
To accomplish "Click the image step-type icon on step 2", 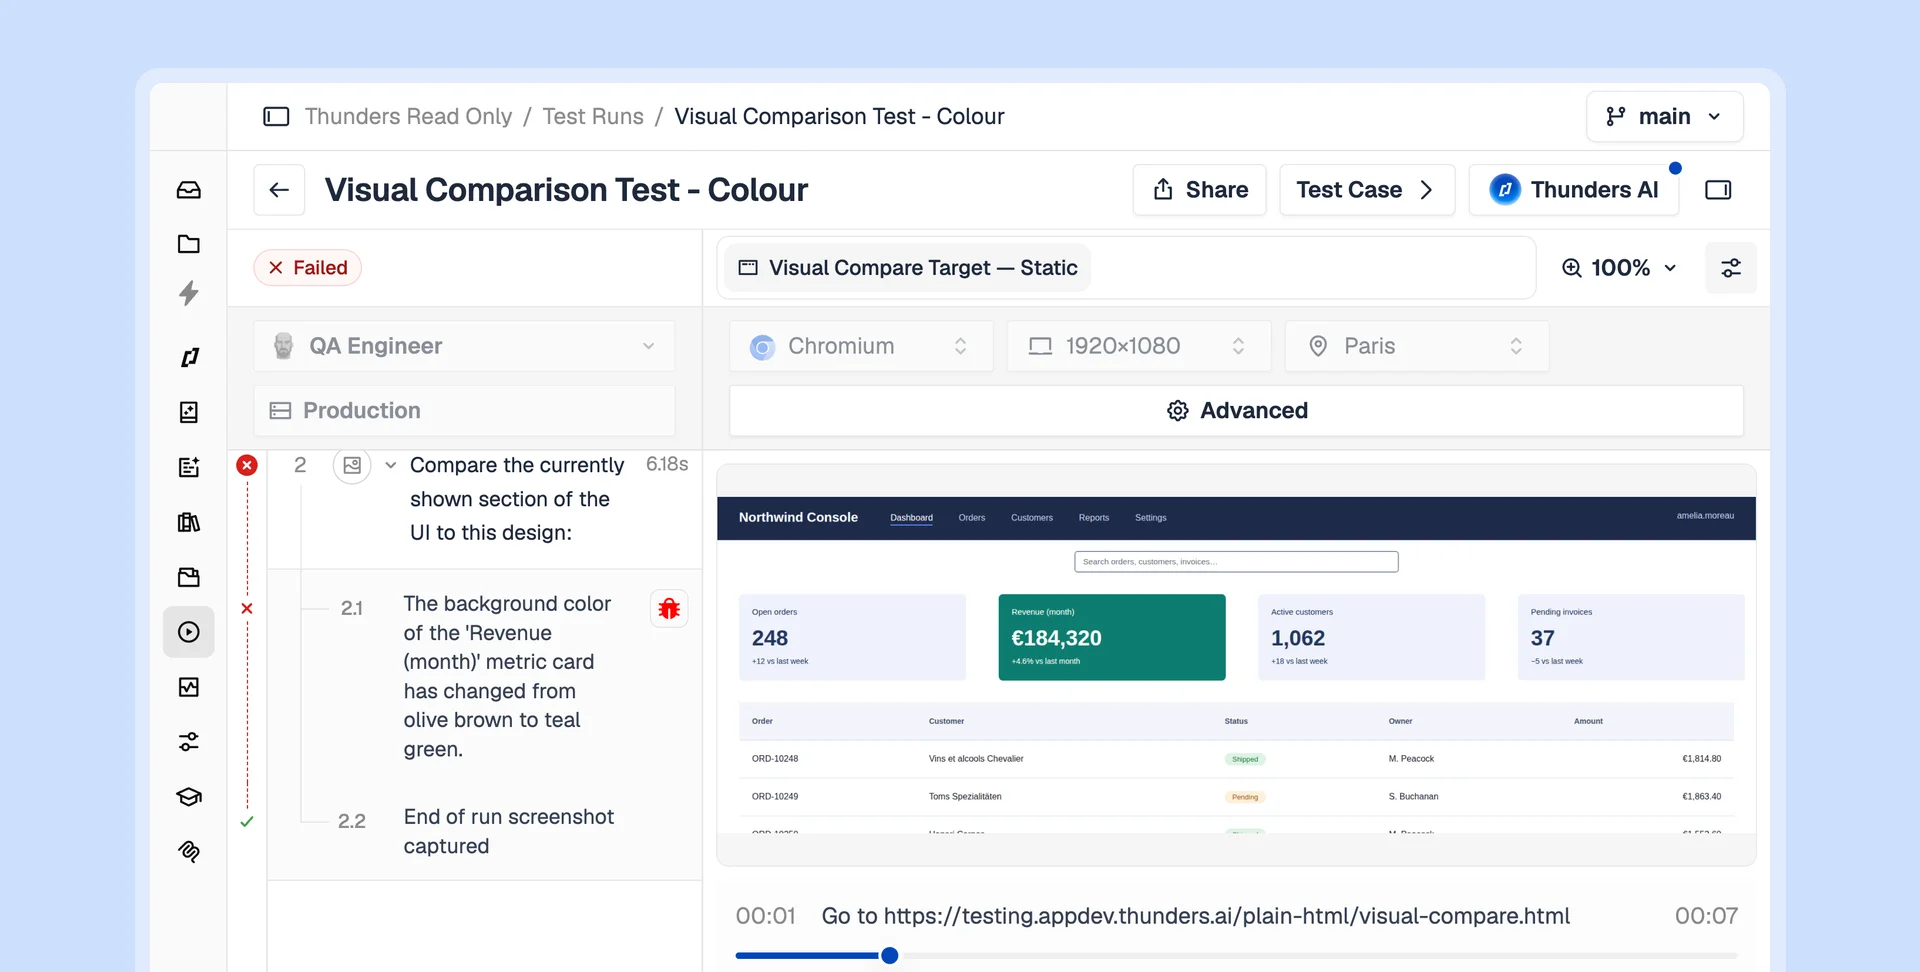I will click(x=352, y=465).
